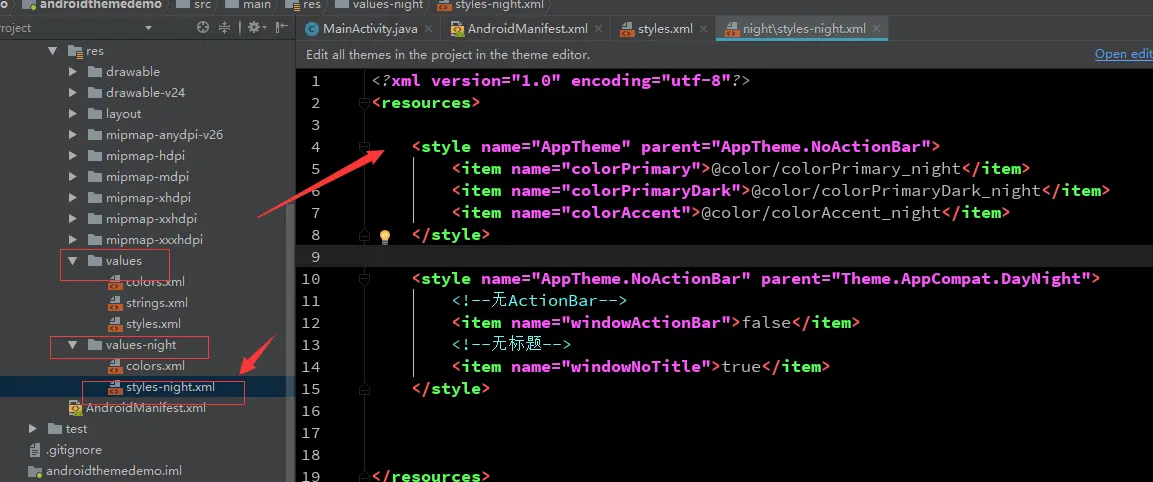Select strings.xml in the project tree
The image size is (1153, 482).
pyautogui.click(x=157, y=302)
